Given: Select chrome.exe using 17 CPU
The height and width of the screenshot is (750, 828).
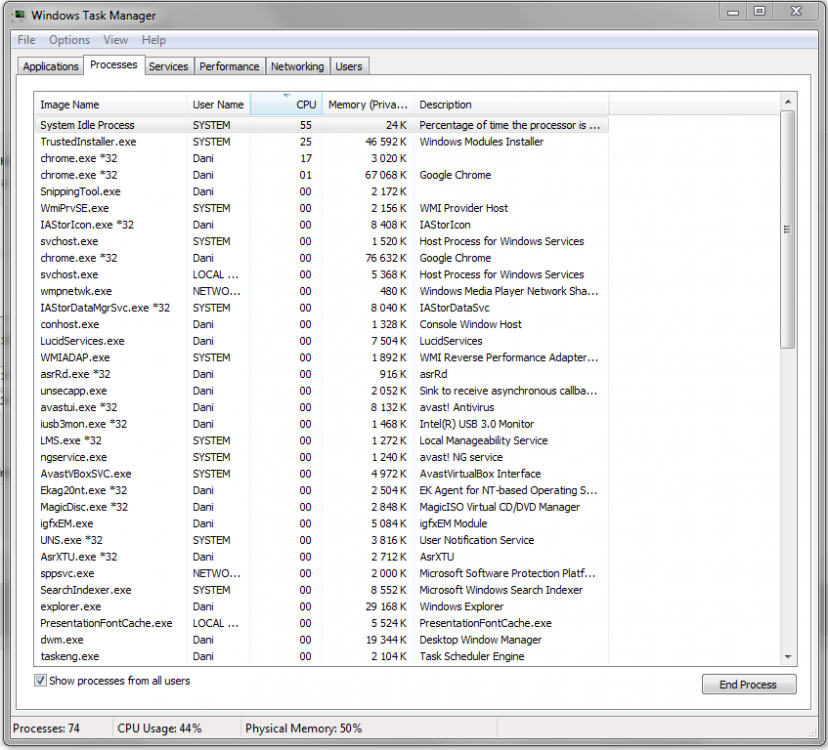Looking at the screenshot, I should 321,158.
